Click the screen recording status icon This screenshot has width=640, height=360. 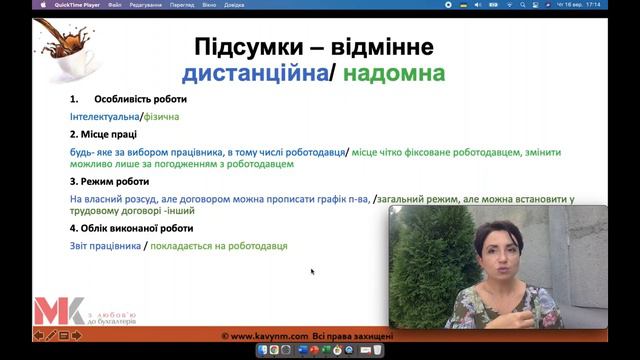[x=448, y=5]
